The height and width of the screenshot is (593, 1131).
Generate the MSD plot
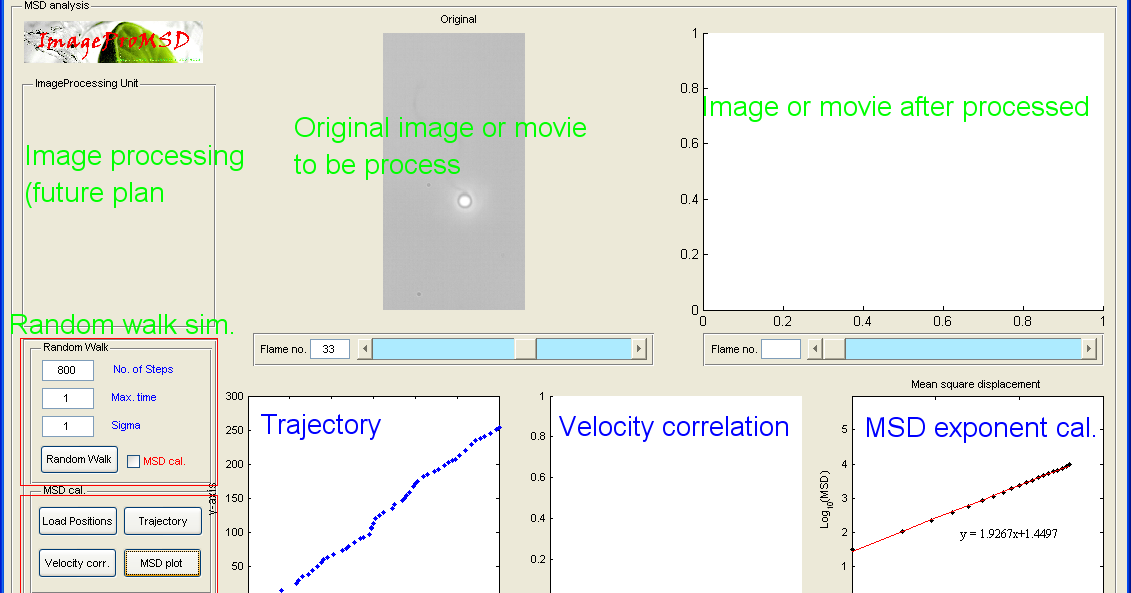point(162,562)
